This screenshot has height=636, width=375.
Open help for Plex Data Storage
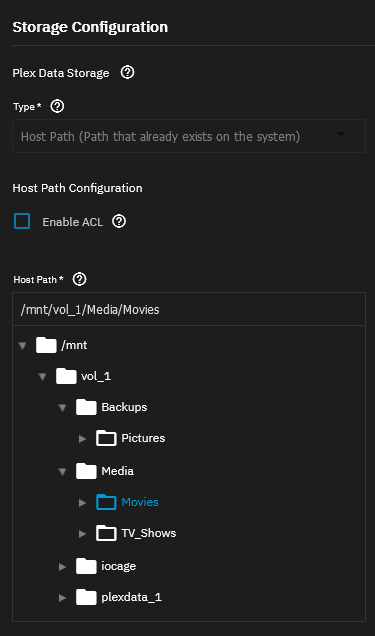pos(127,73)
